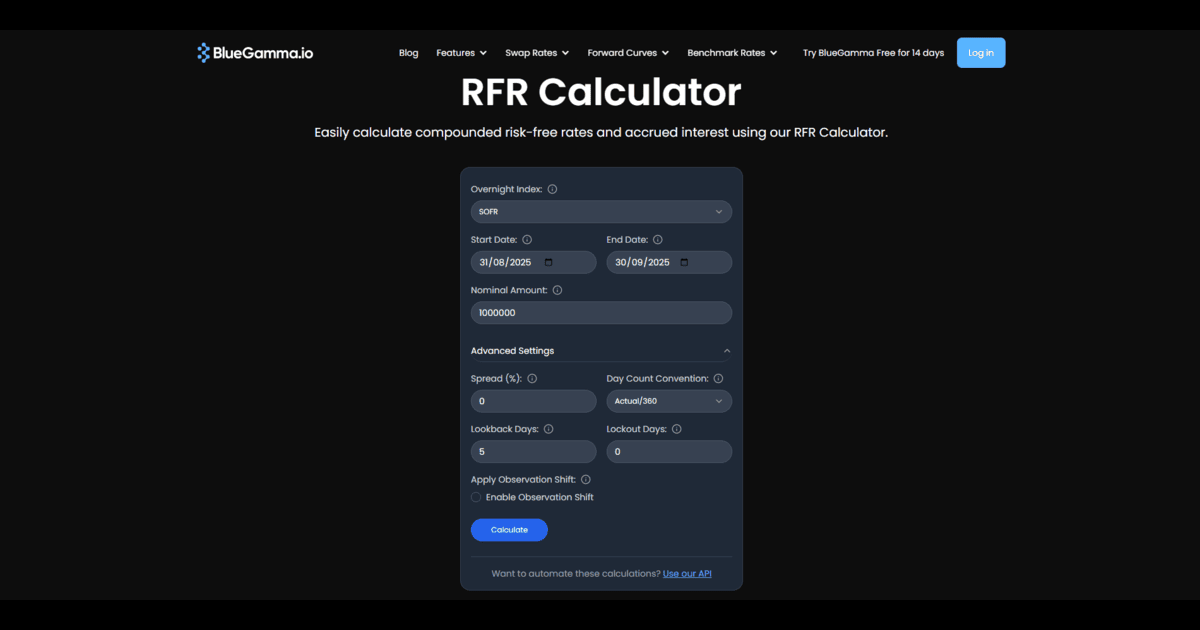This screenshot has height=630, width=1200.
Task: Click the Spread (%) info icon
Action: [532, 379]
